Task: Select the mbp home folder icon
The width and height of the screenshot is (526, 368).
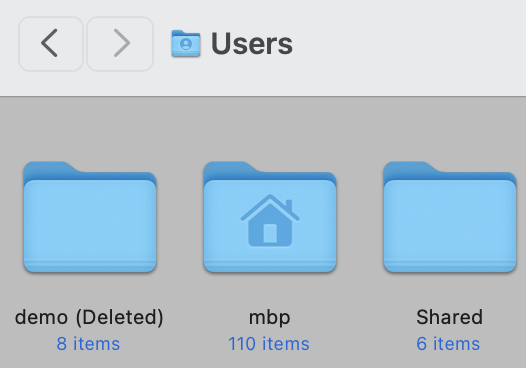Action: [270, 217]
